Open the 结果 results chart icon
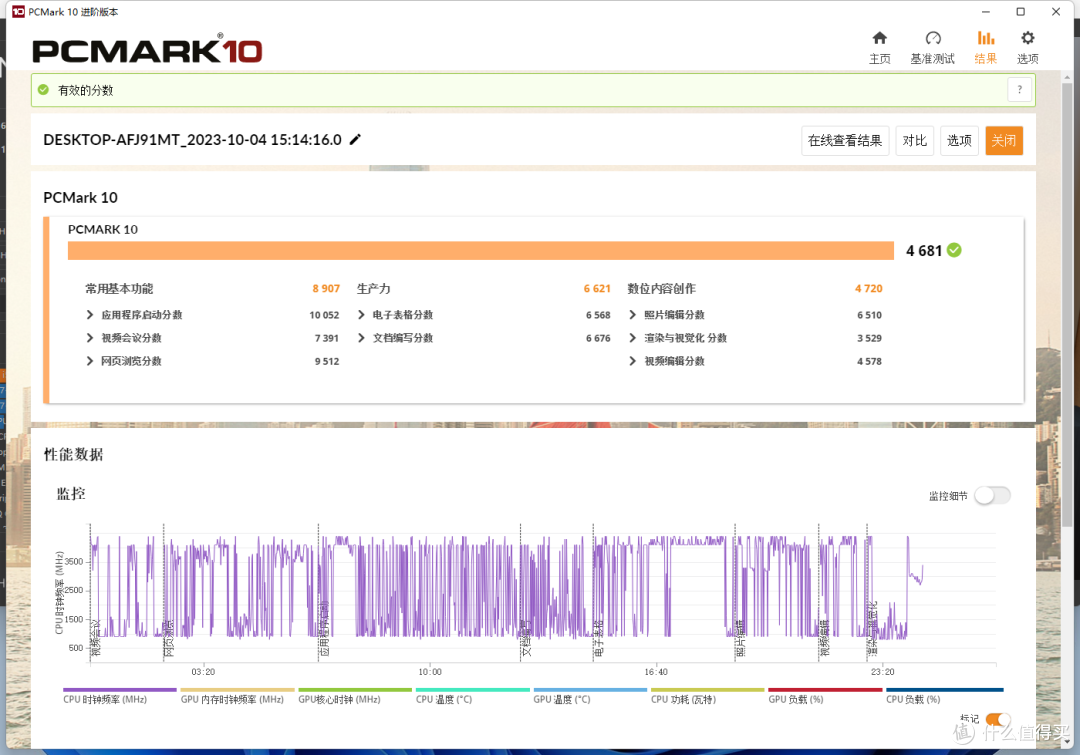This screenshot has width=1080, height=755. [x=986, y=38]
